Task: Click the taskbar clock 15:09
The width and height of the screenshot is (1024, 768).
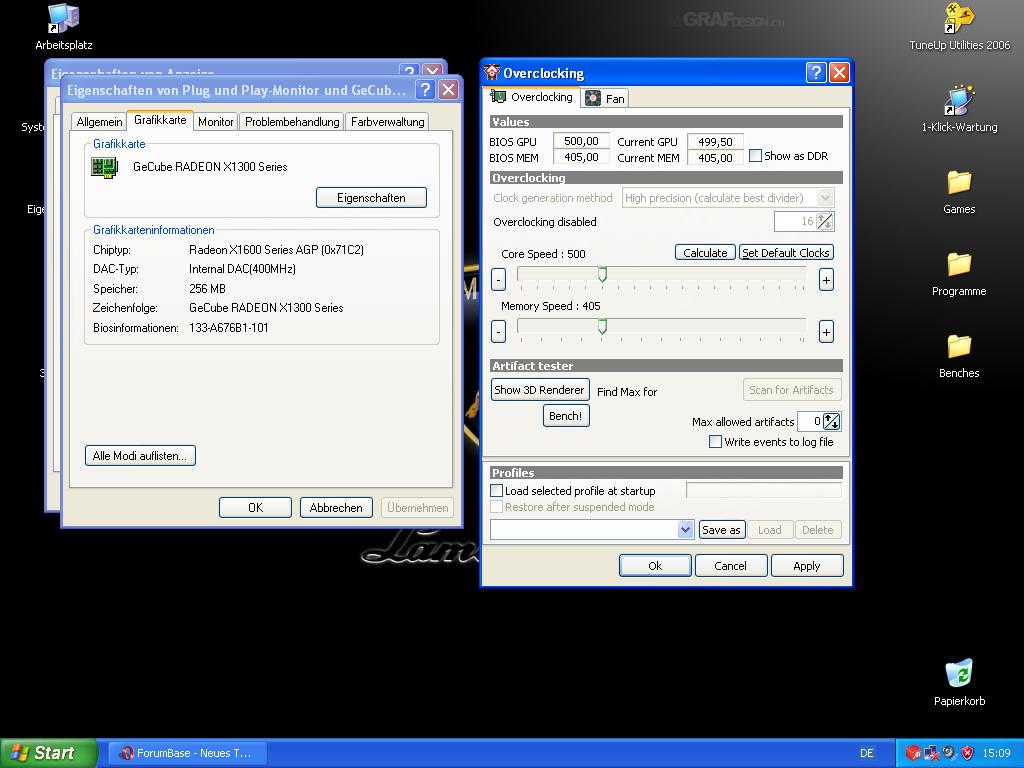Action: [996, 753]
